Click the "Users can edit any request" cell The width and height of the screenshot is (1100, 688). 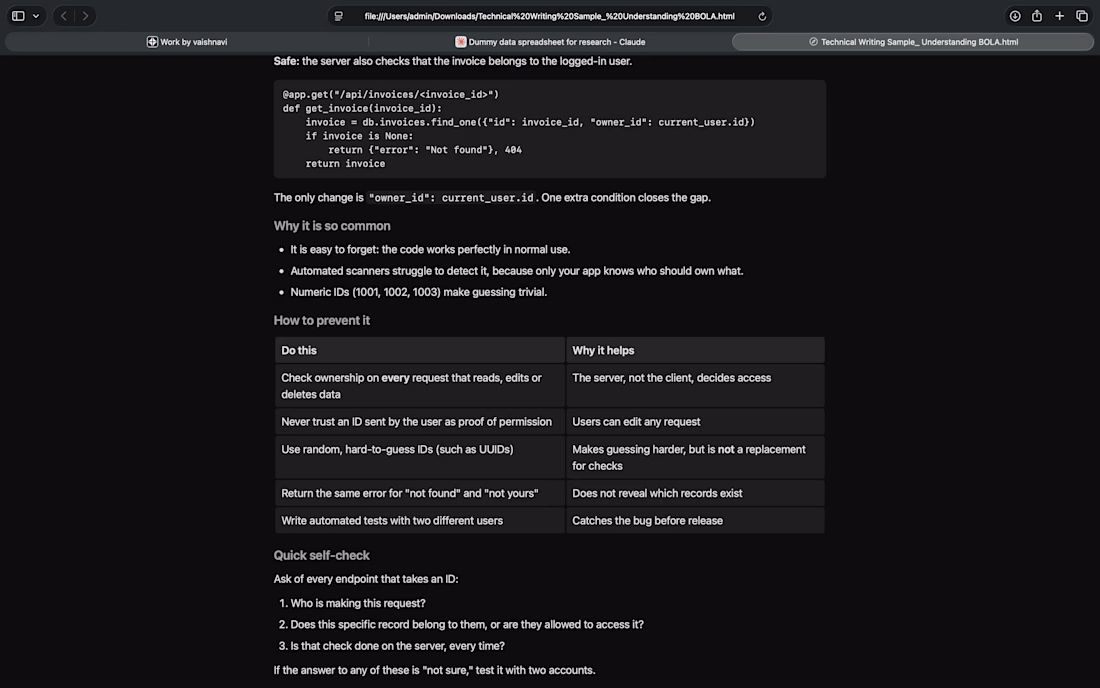(695, 421)
